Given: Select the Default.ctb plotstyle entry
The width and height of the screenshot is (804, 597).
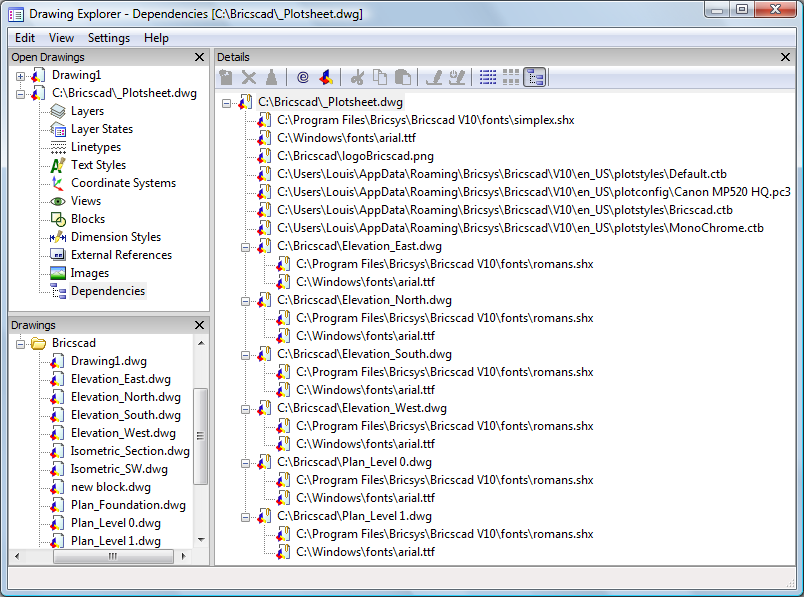Looking at the screenshot, I should click(x=501, y=174).
